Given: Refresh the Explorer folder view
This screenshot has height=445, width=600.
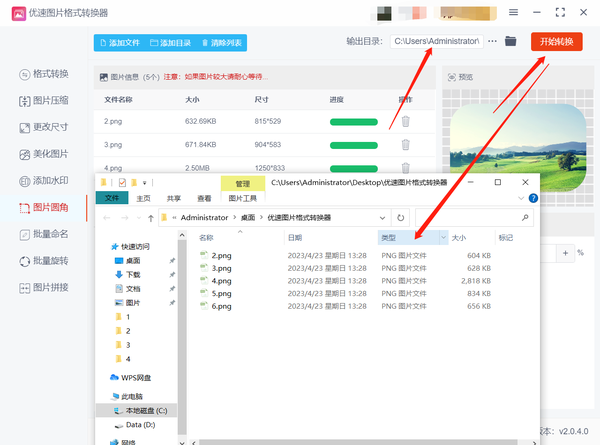Looking at the screenshot, I should (400, 218).
